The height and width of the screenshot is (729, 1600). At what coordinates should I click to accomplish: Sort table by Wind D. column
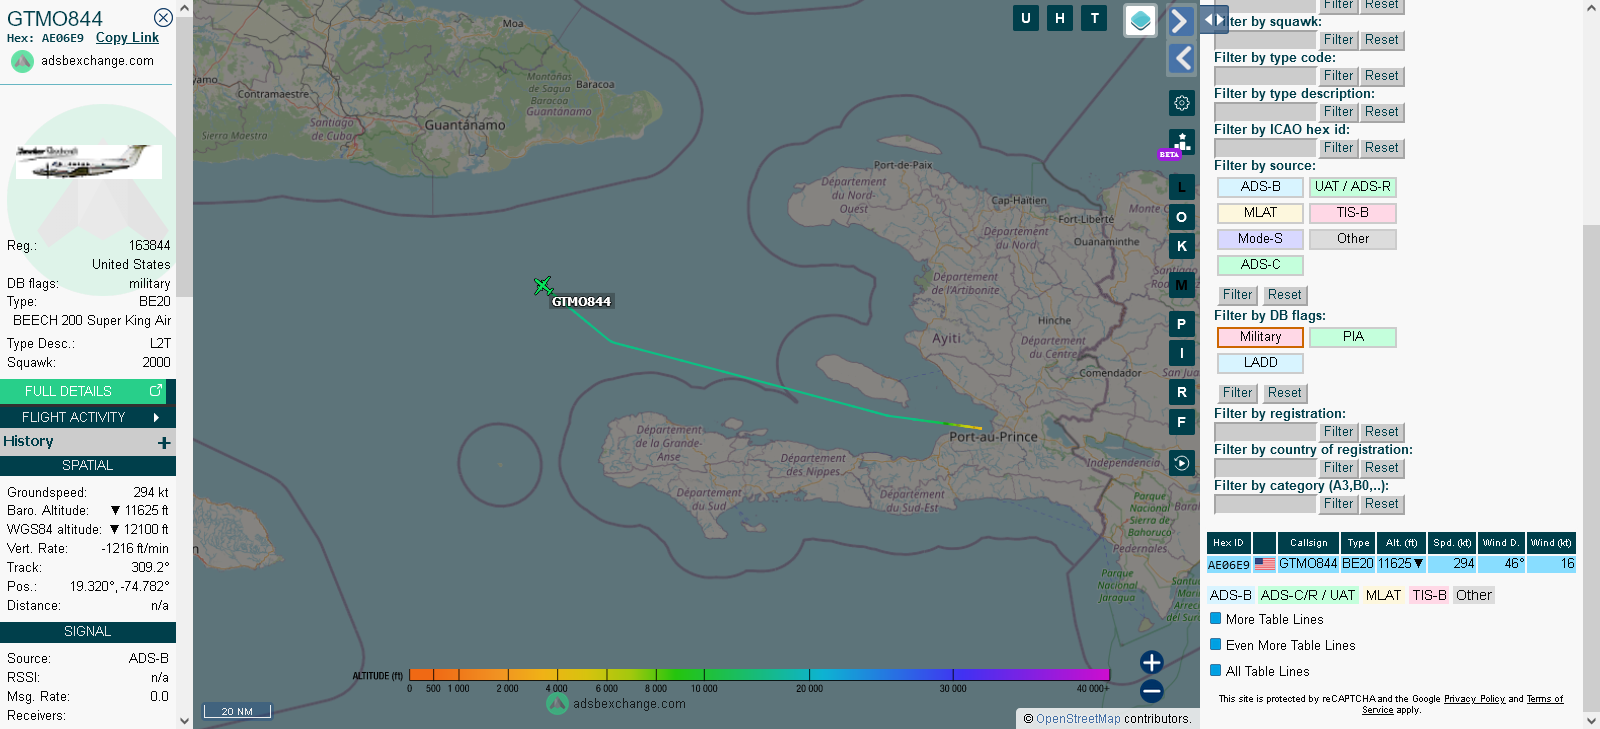click(x=1501, y=543)
